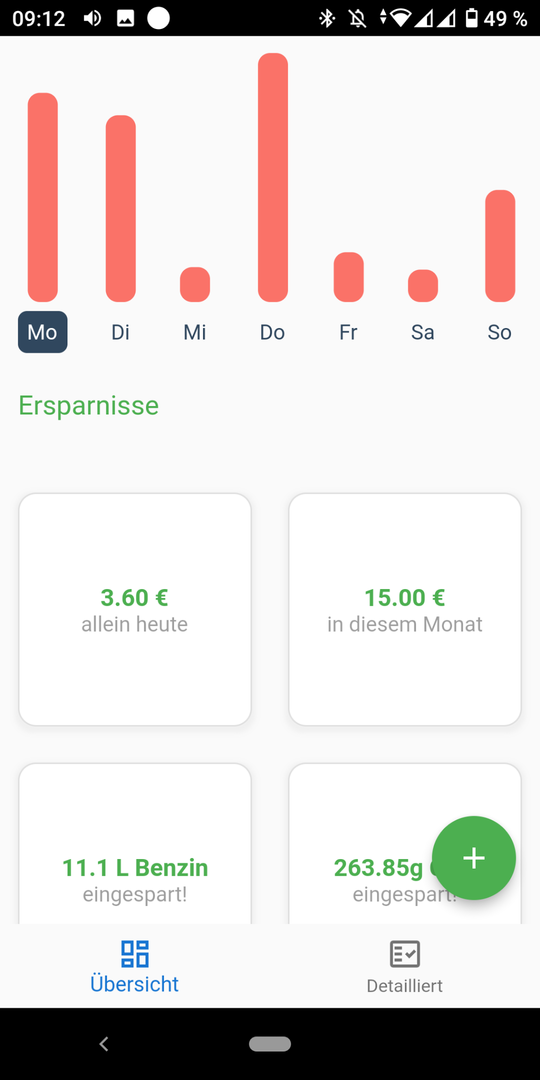
Task: Open the 3.60 € allein heute card
Action: (x=135, y=610)
